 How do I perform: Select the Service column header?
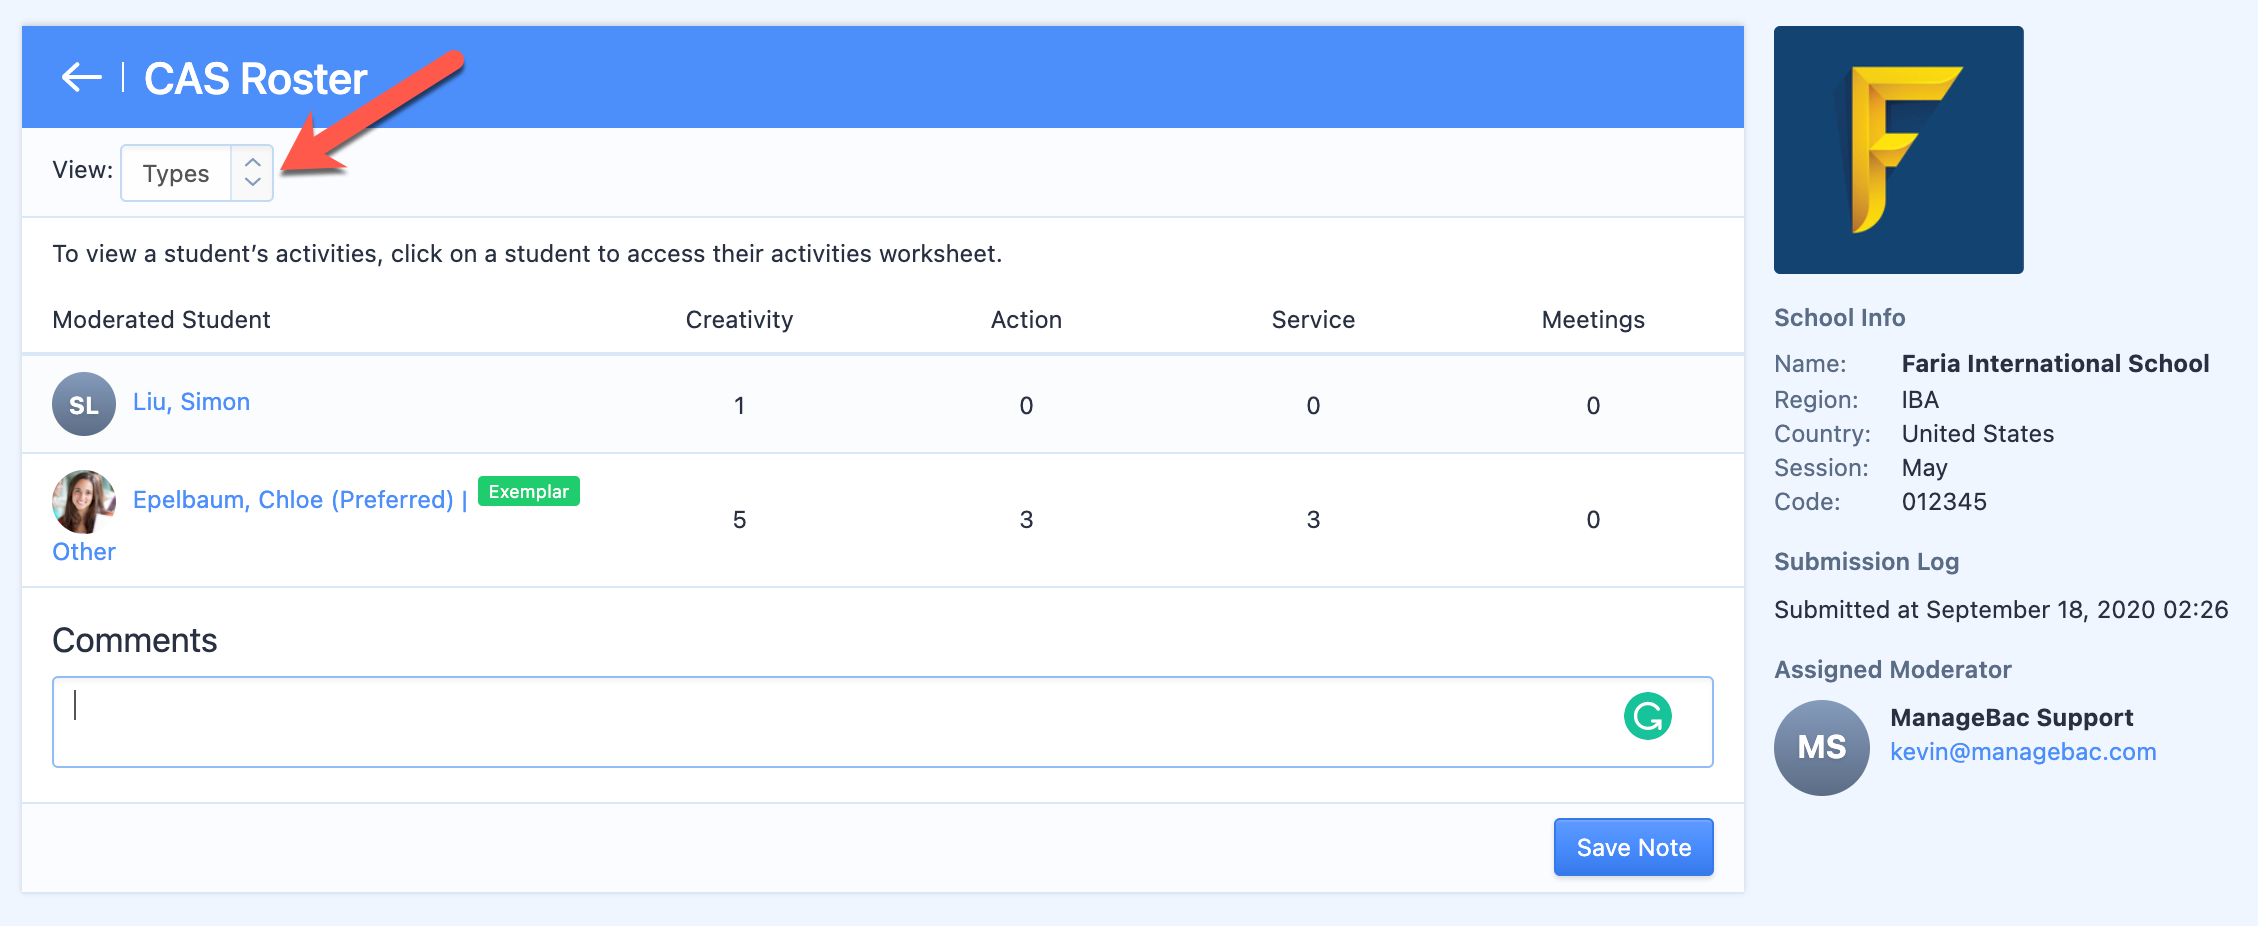point(1313,320)
